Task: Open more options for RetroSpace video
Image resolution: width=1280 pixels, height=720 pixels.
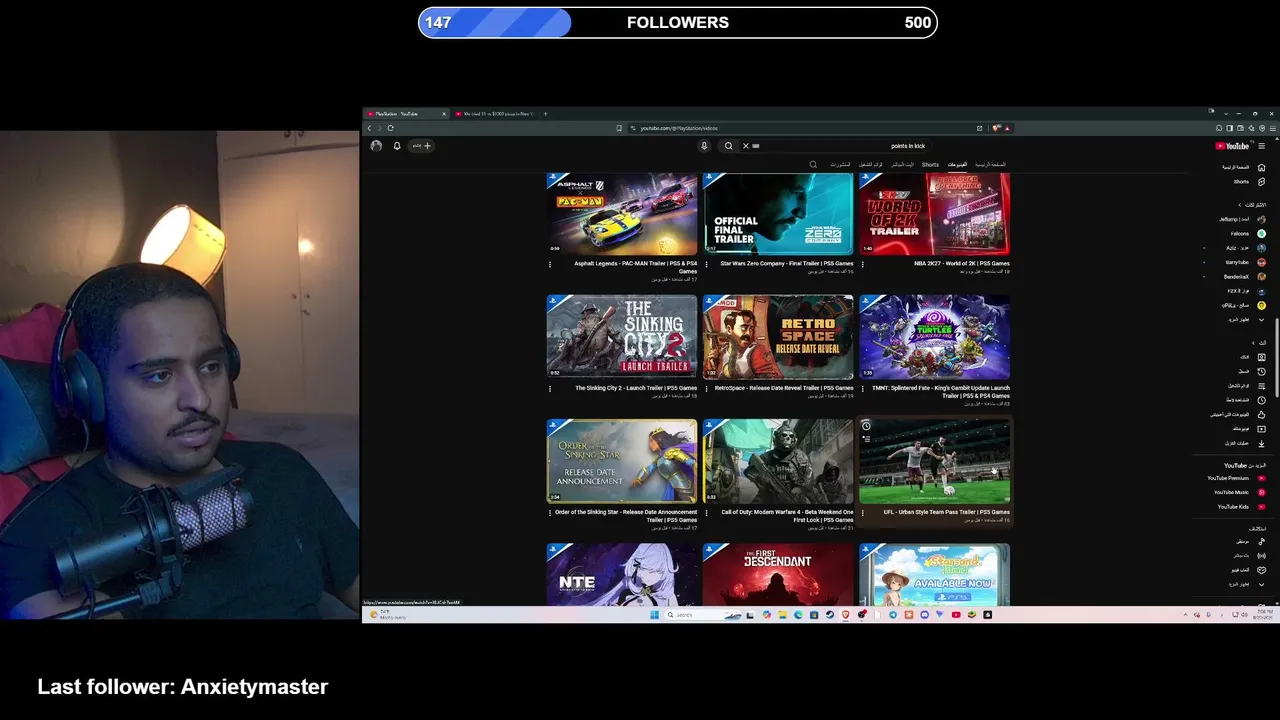Action: point(707,389)
